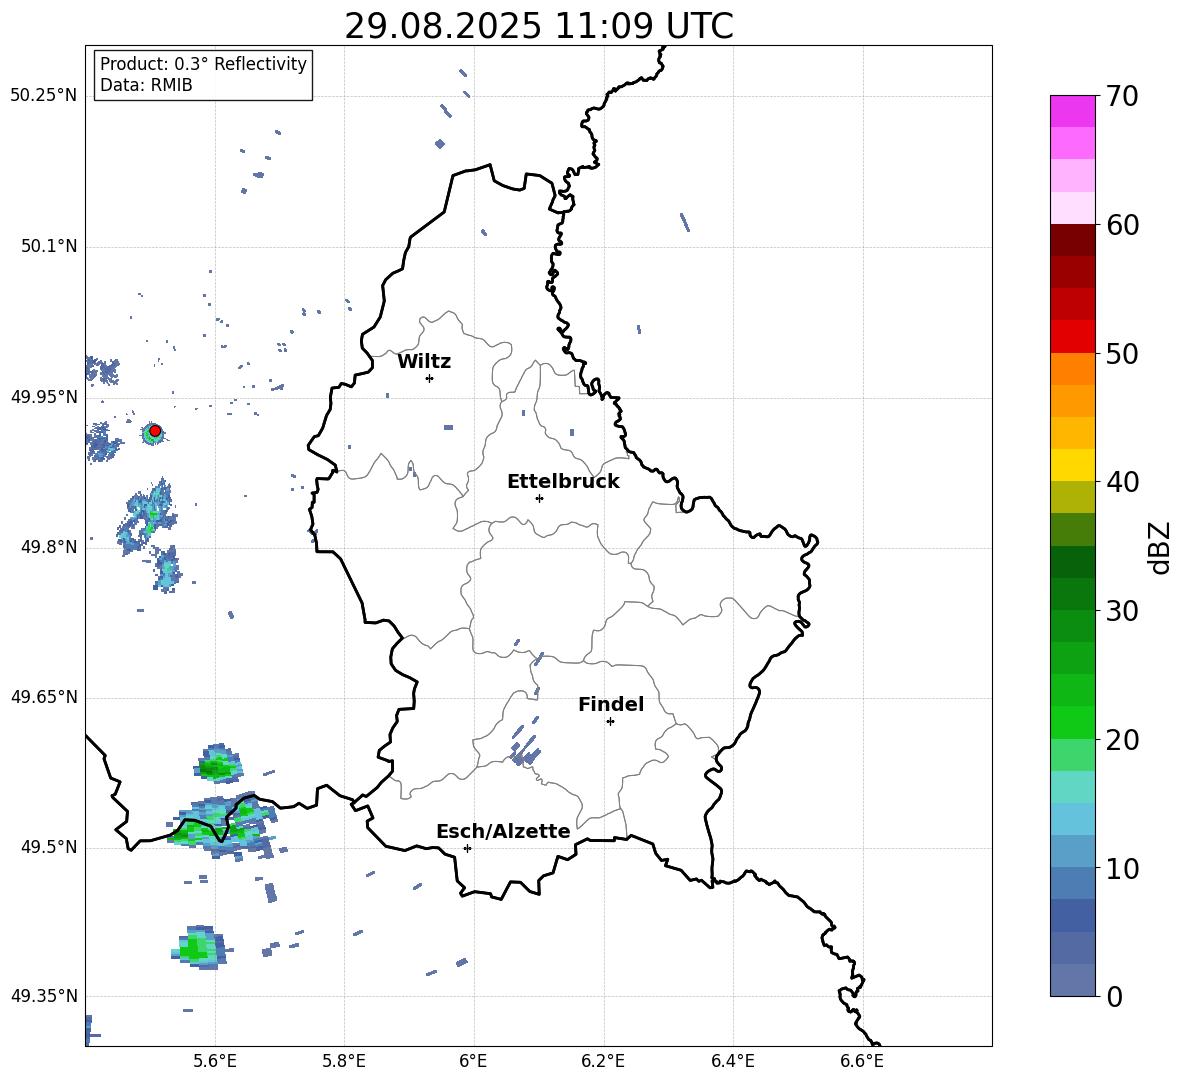This screenshot has height=1081, width=1184.
Task: Click the 49.5°N latitude tick label
Action: pos(48,847)
